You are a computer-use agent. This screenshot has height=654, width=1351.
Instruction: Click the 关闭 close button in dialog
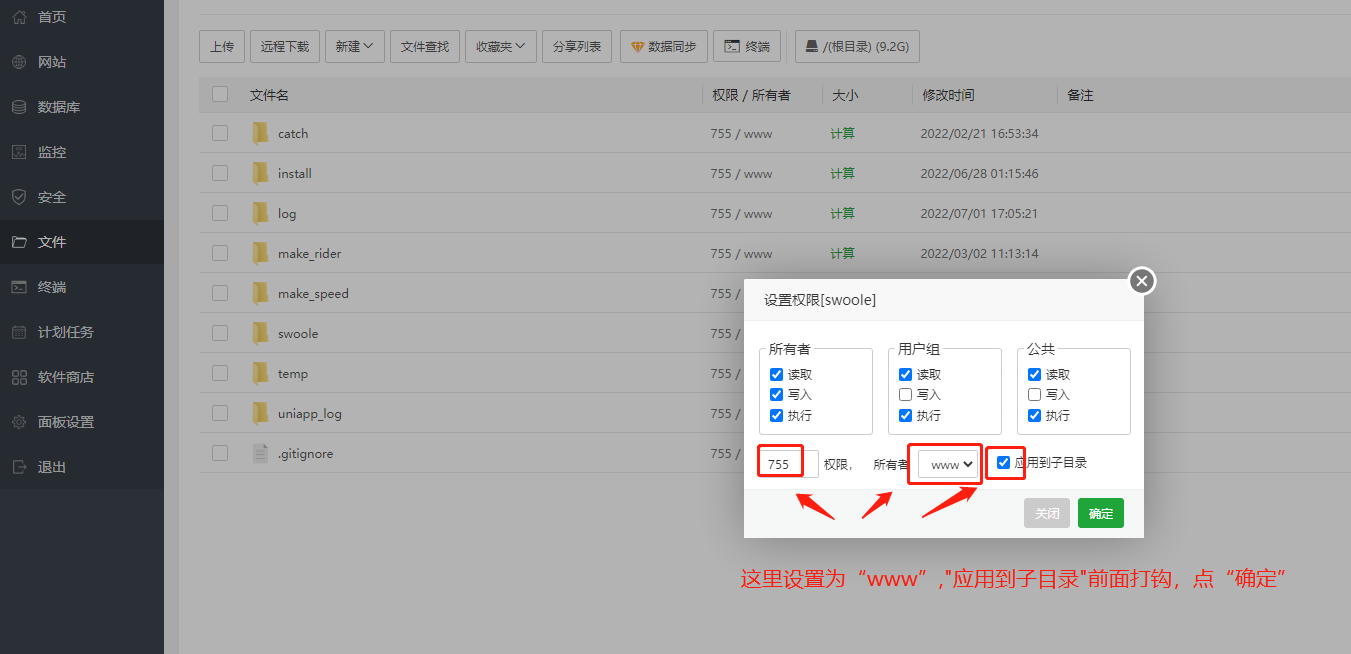click(1047, 513)
